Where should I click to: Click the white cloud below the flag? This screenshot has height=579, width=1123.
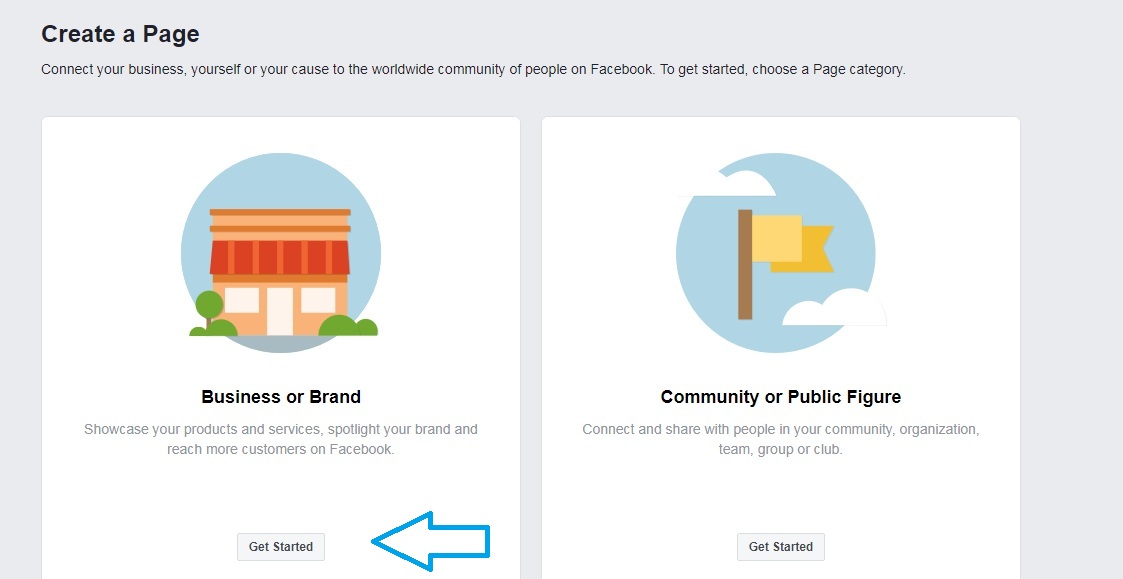click(834, 307)
